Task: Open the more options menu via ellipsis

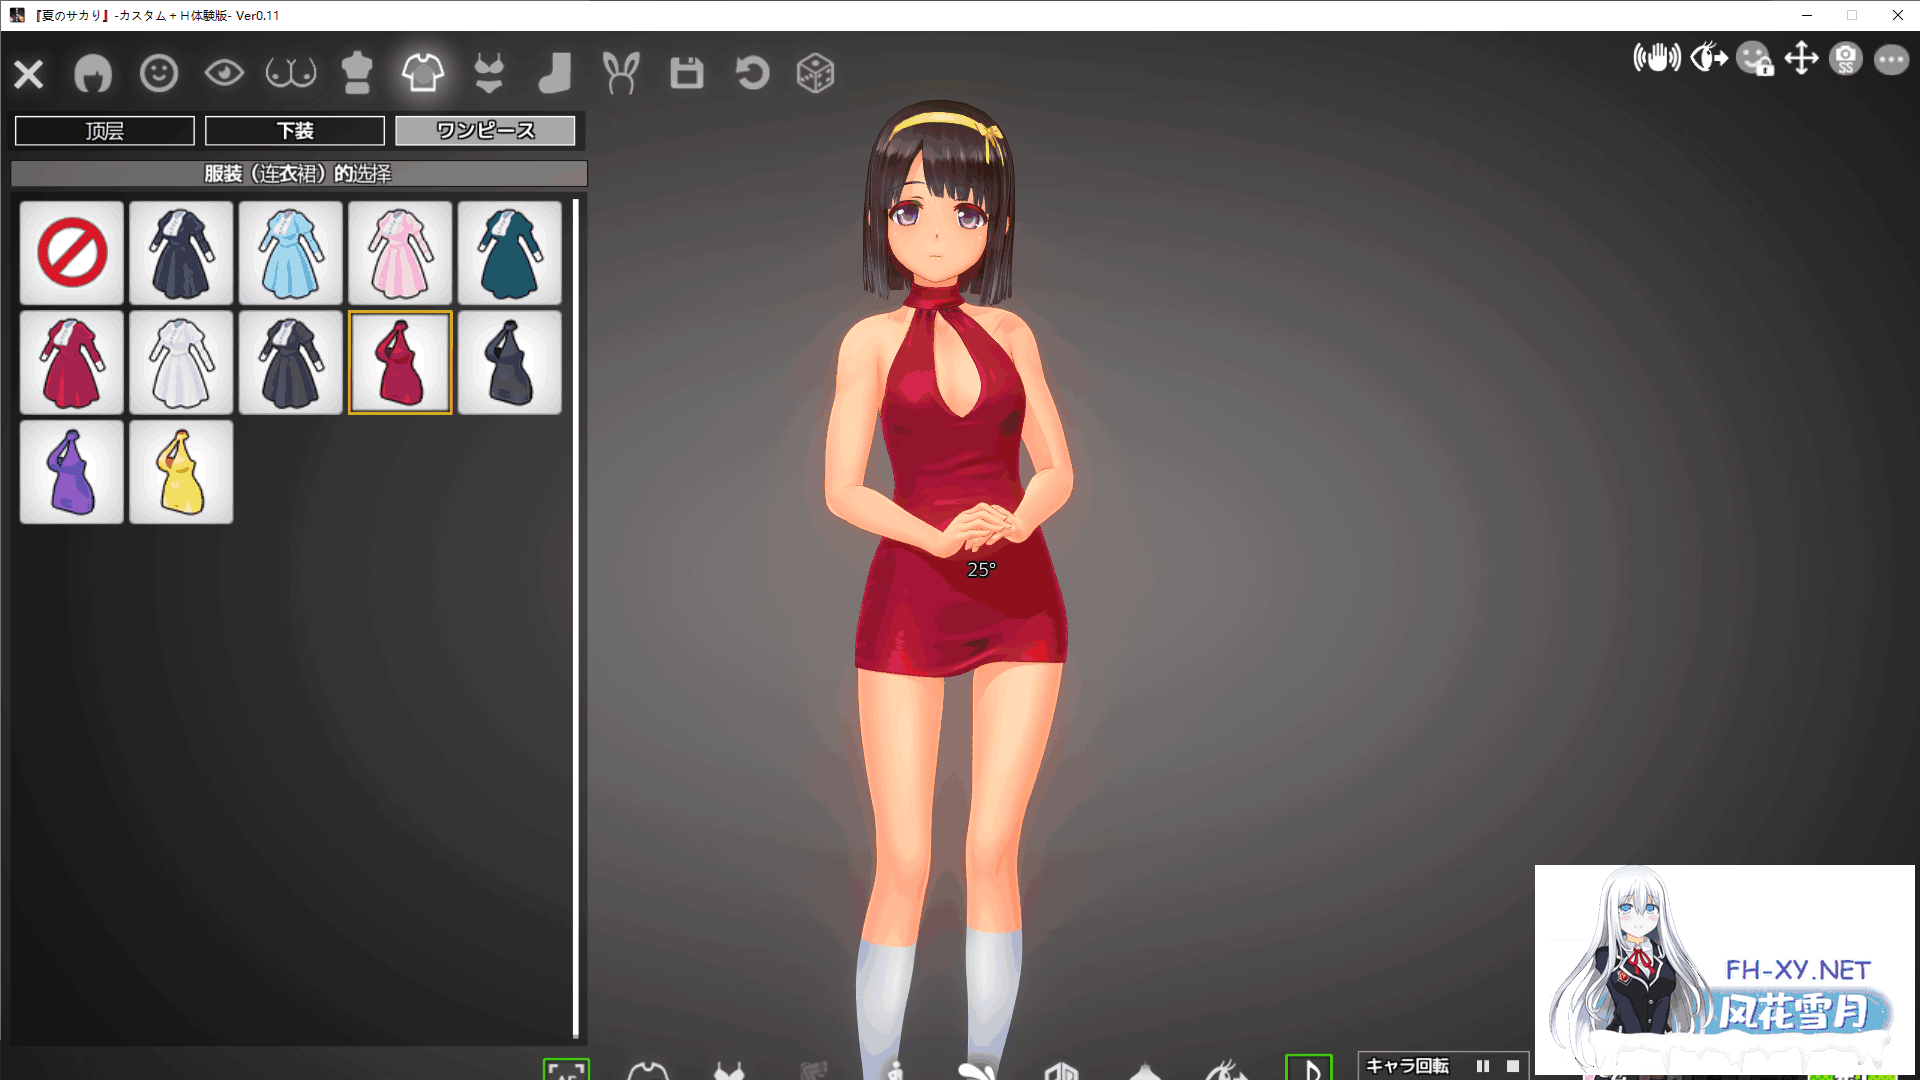Action: point(1891,60)
